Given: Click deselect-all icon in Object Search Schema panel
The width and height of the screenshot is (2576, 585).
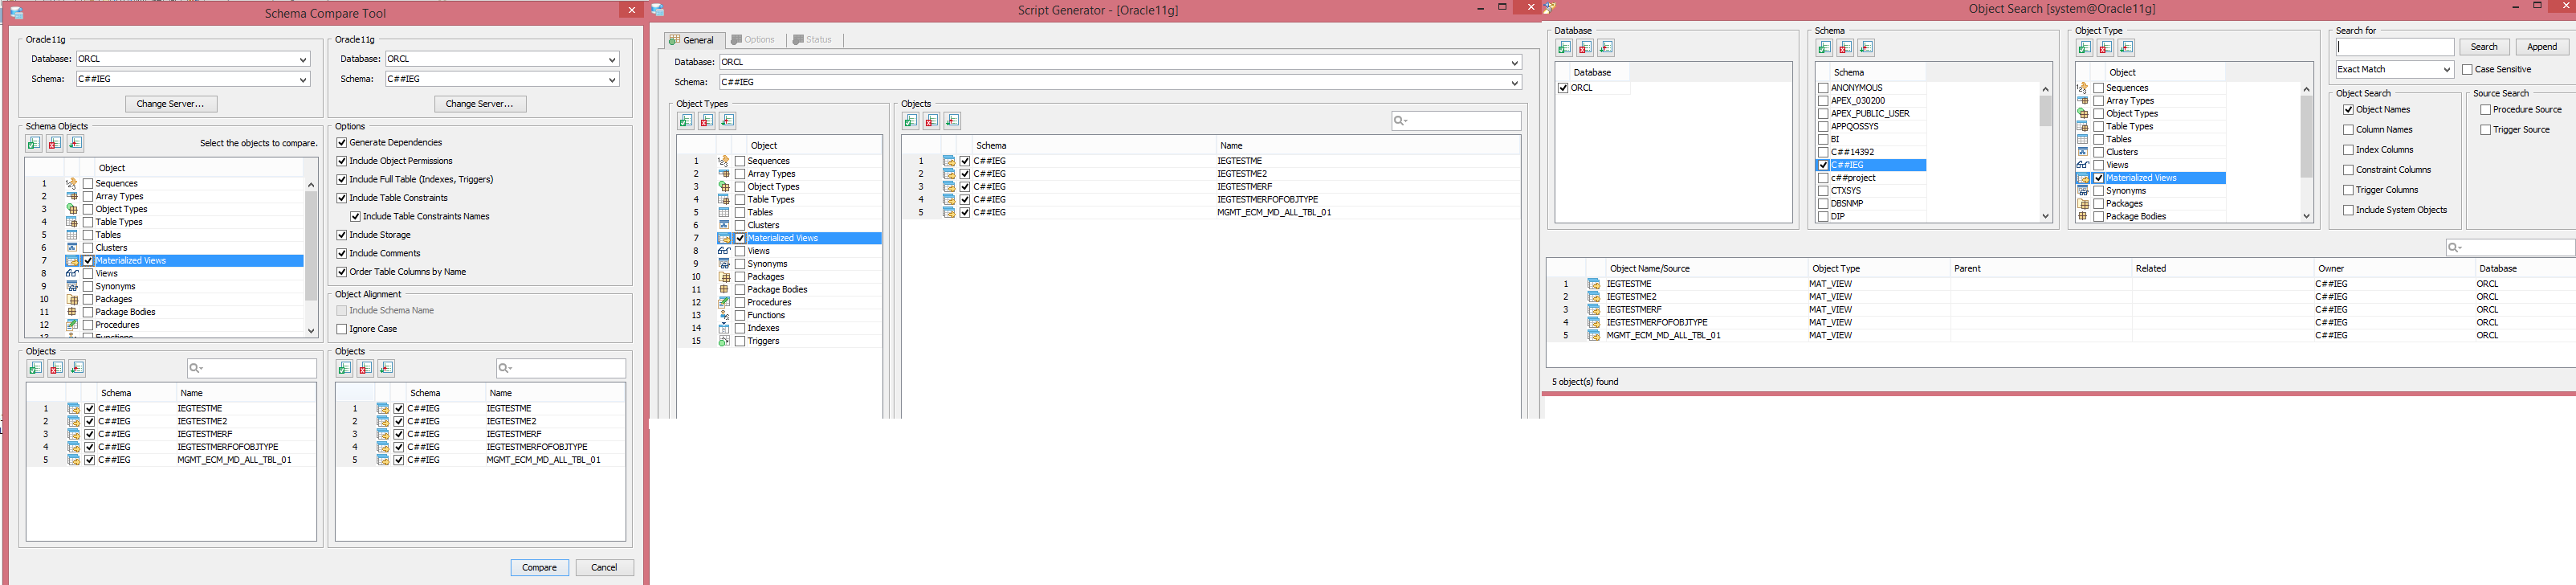Looking at the screenshot, I should click(x=1845, y=48).
